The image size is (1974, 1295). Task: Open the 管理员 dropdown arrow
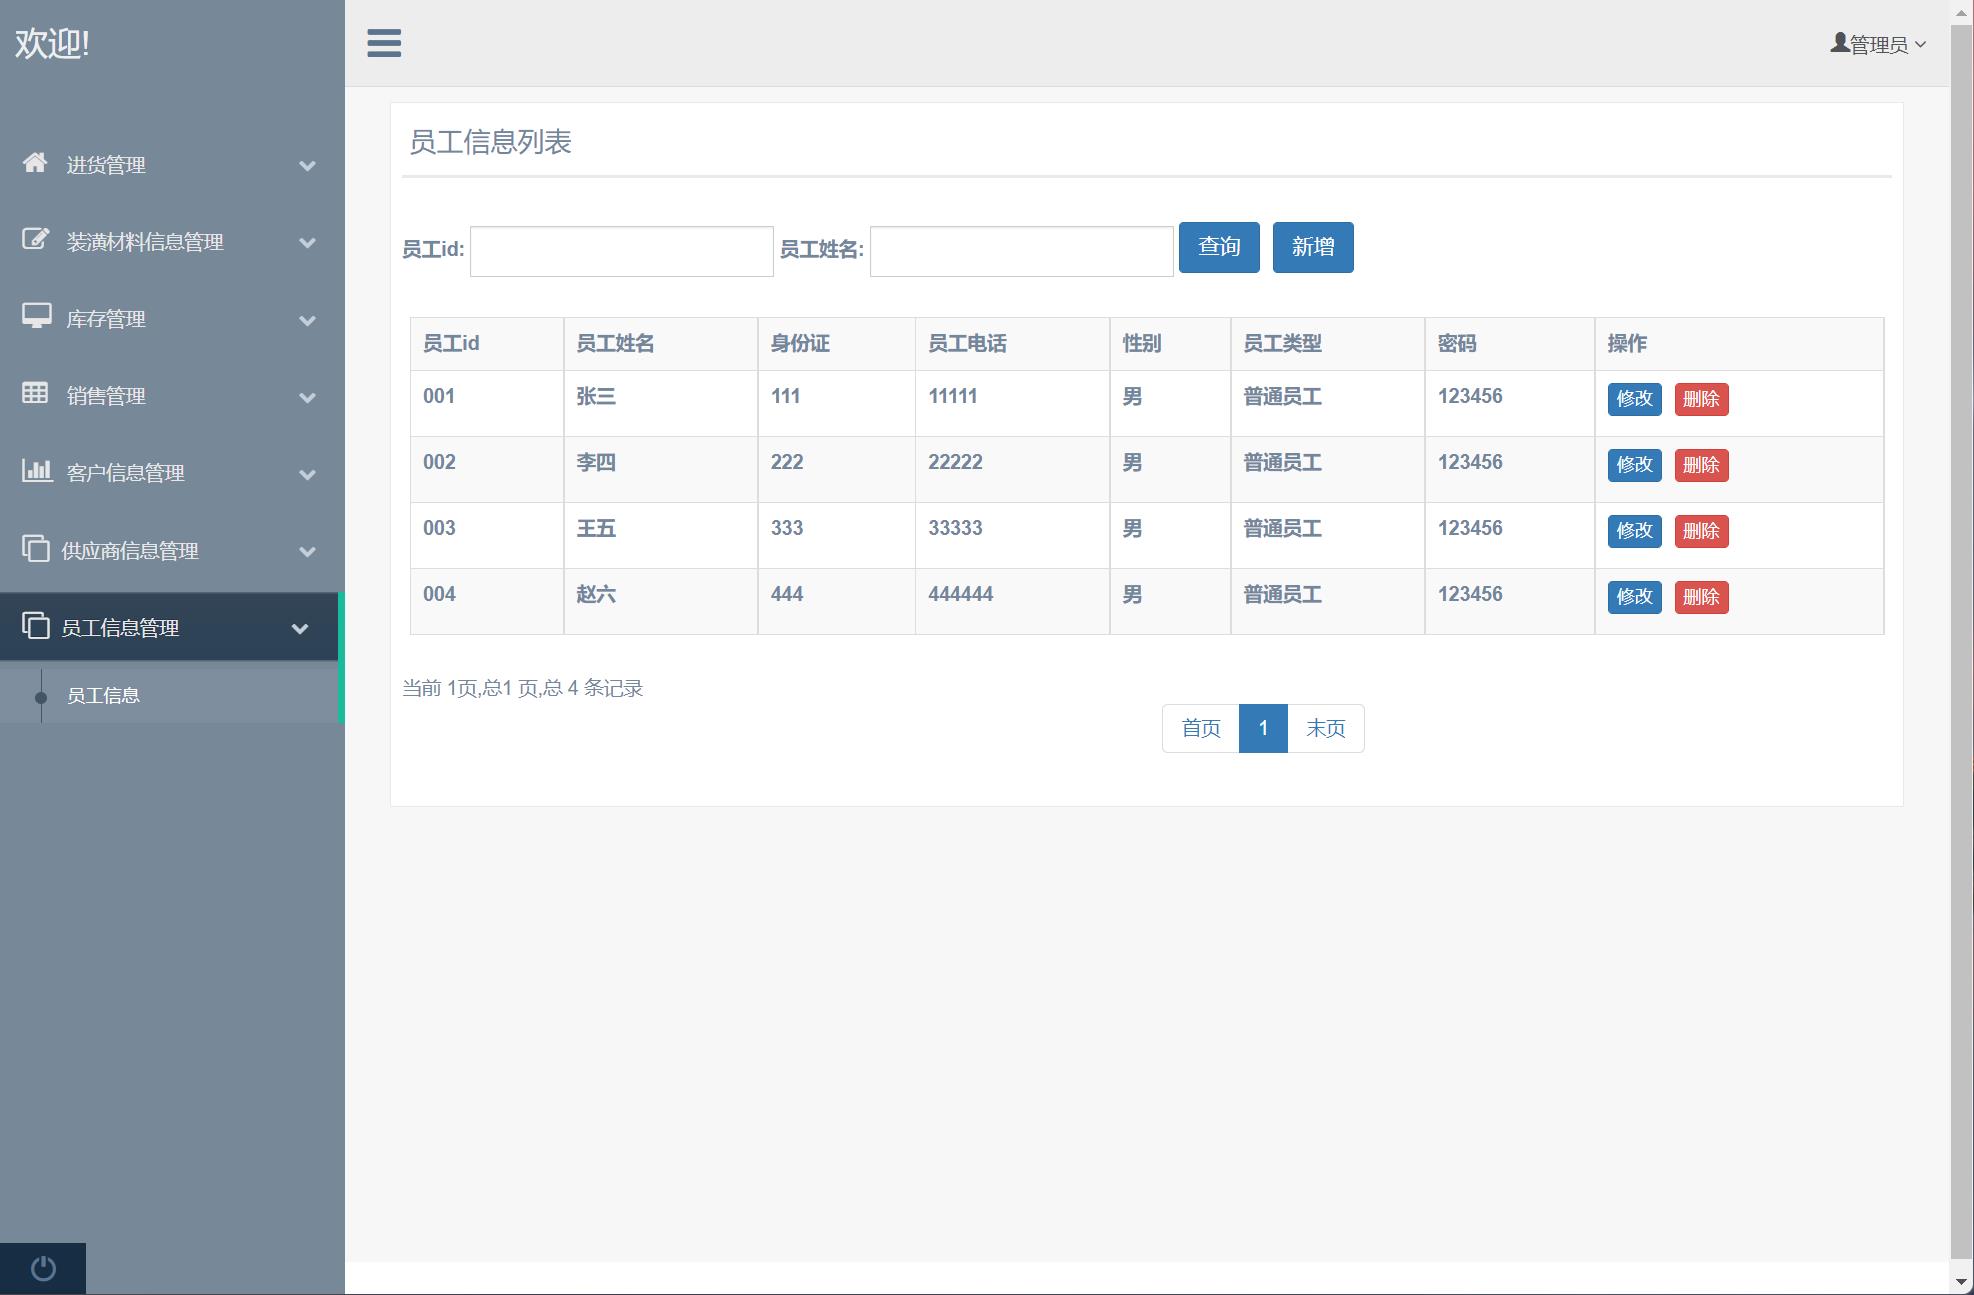click(1920, 44)
